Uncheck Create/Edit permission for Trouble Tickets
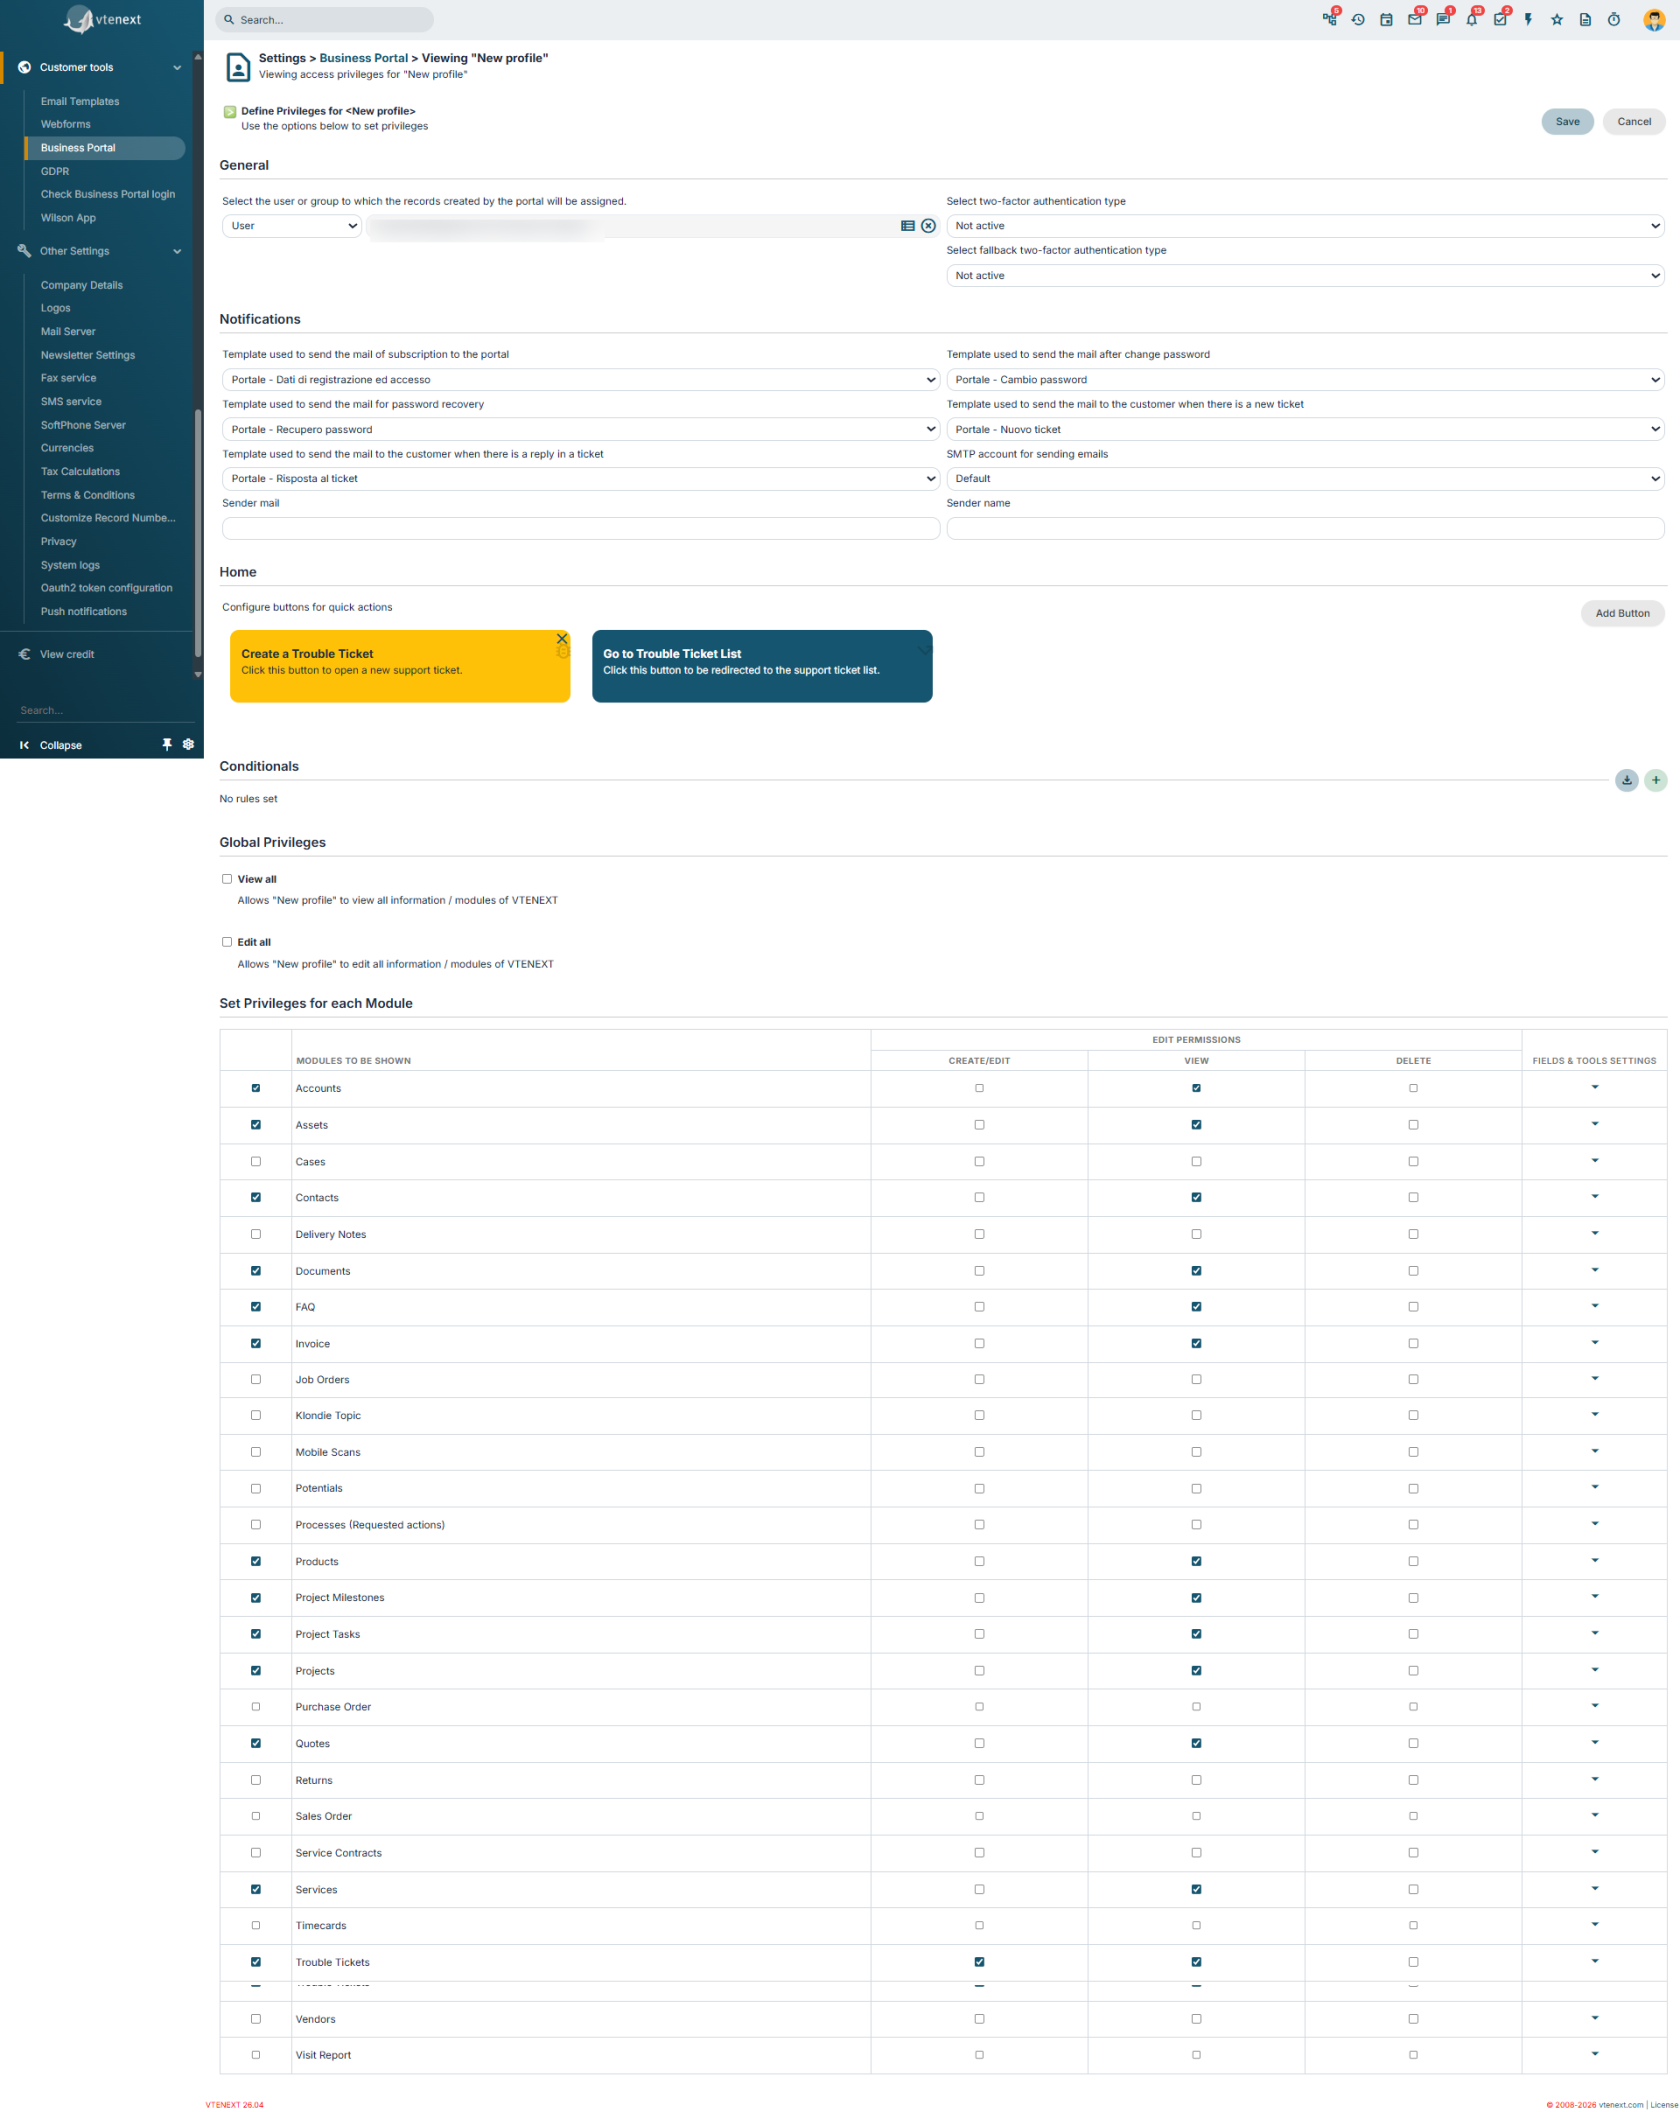This screenshot has height=2112, width=1680. pos(979,1962)
